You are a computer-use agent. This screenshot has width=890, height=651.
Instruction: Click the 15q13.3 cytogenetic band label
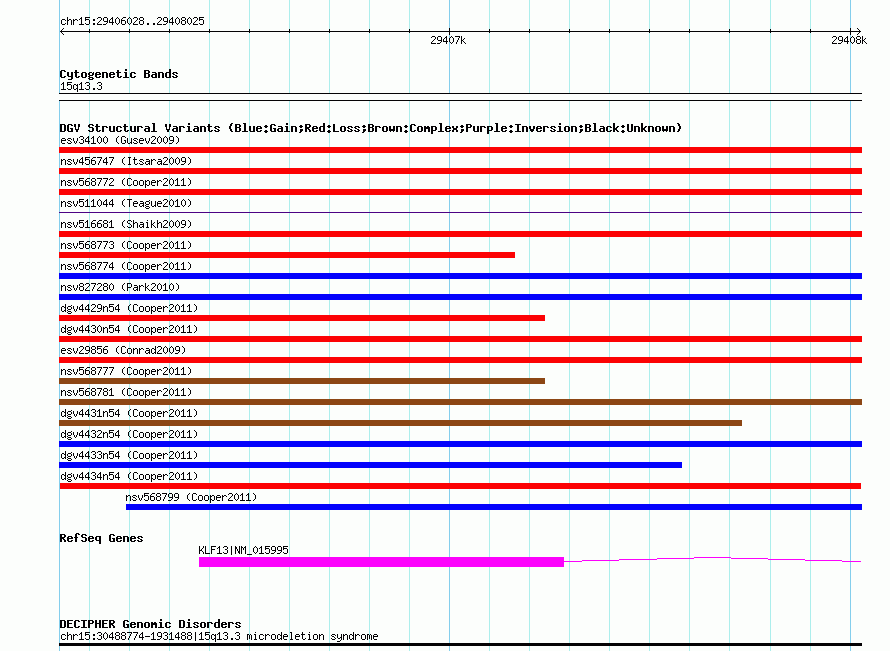81,86
